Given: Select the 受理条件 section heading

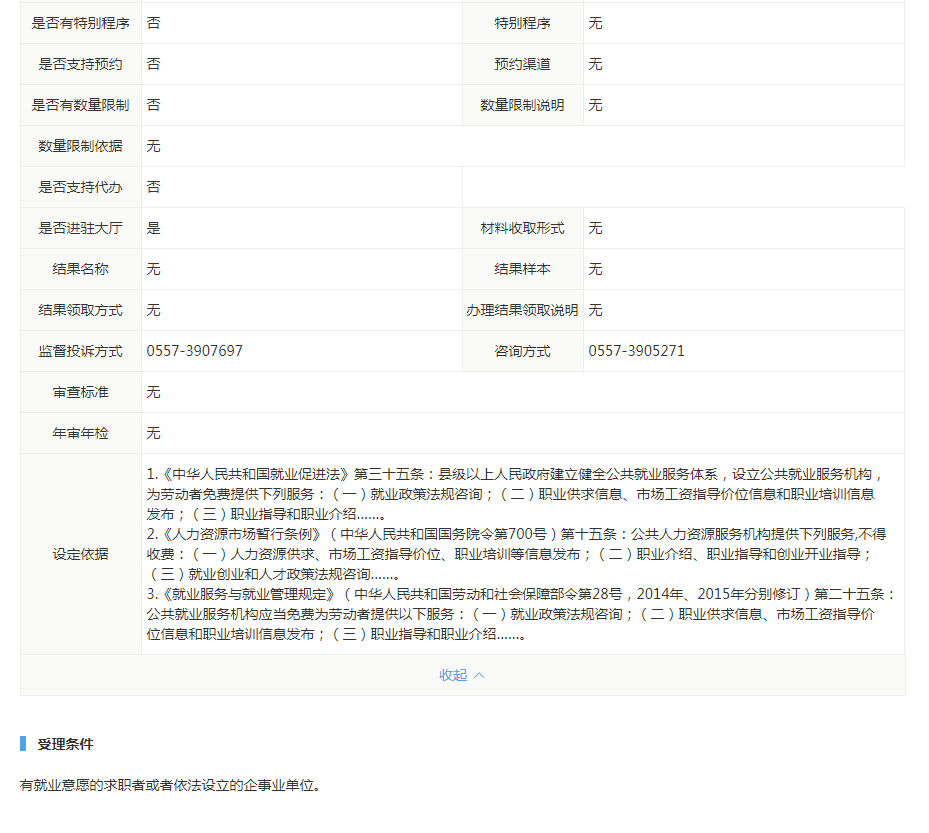Looking at the screenshot, I should 66,744.
